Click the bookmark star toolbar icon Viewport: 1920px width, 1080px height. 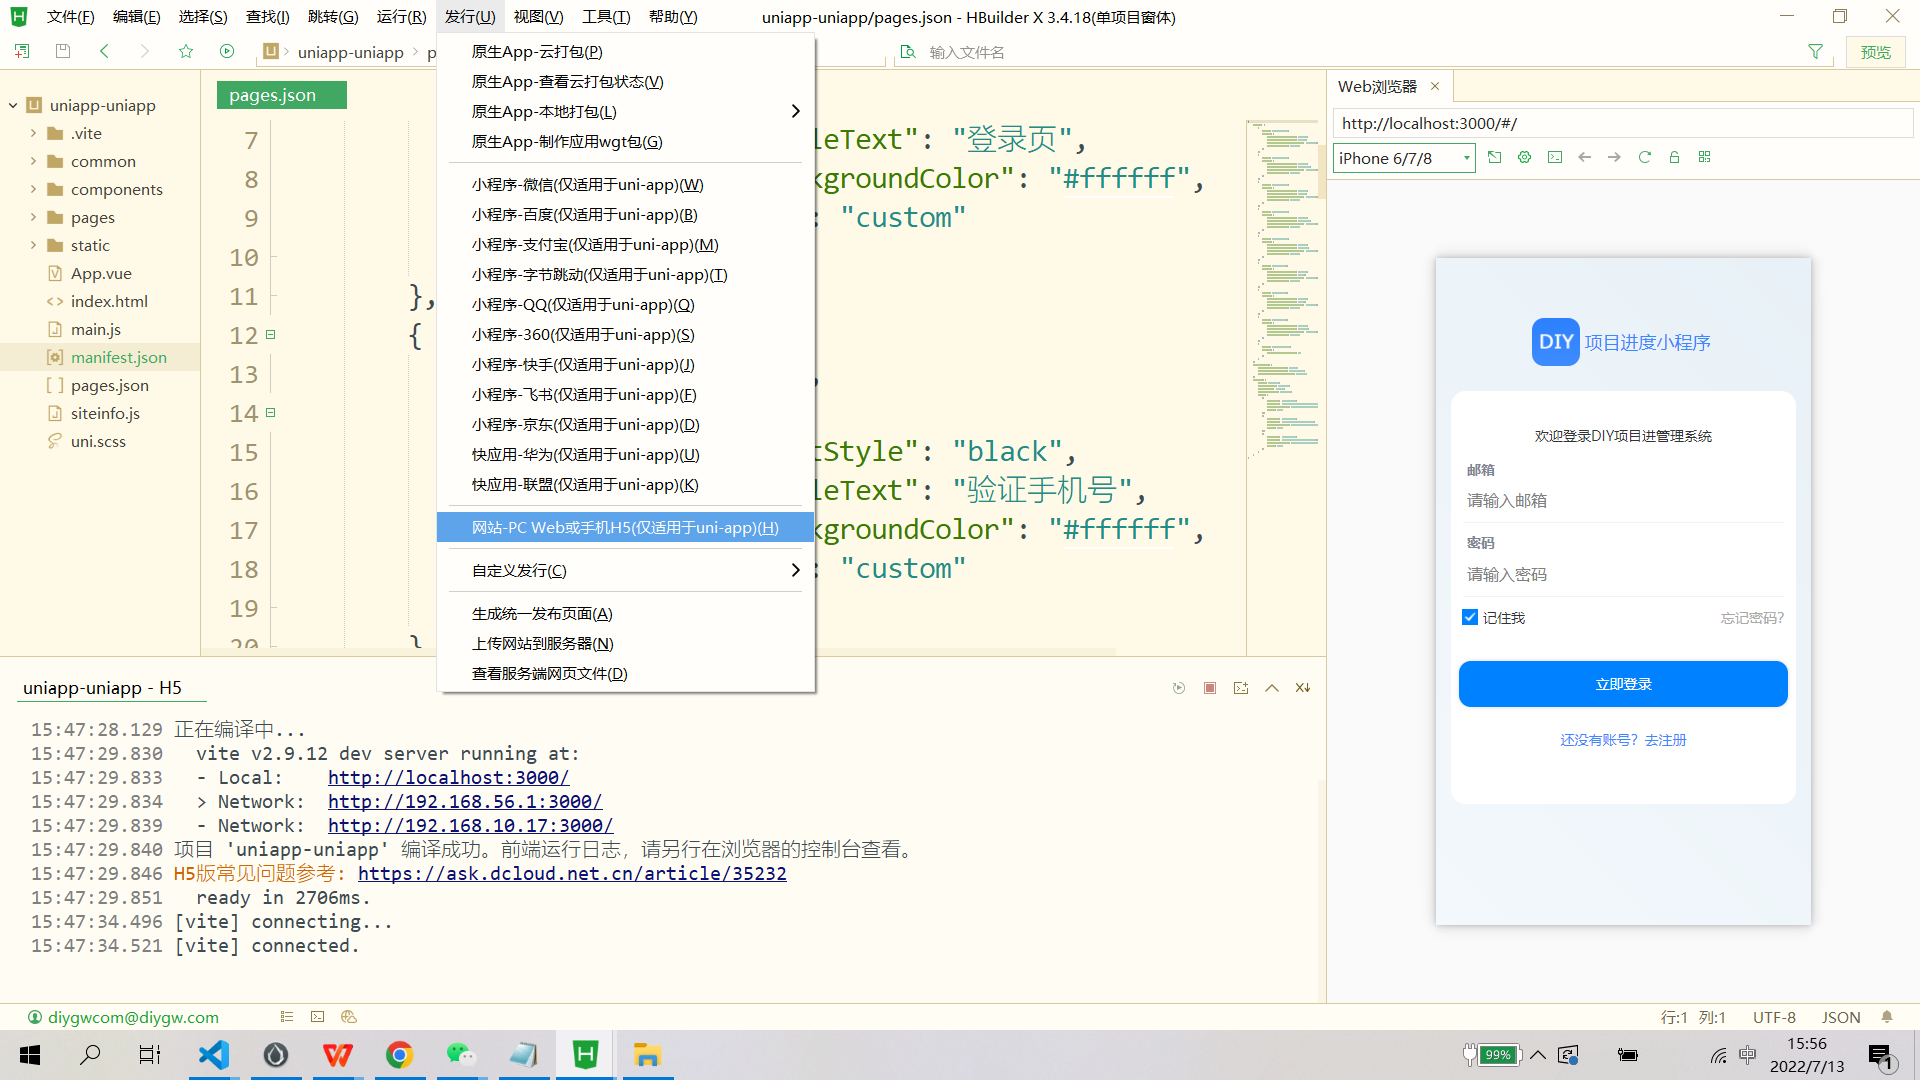point(186,51)
